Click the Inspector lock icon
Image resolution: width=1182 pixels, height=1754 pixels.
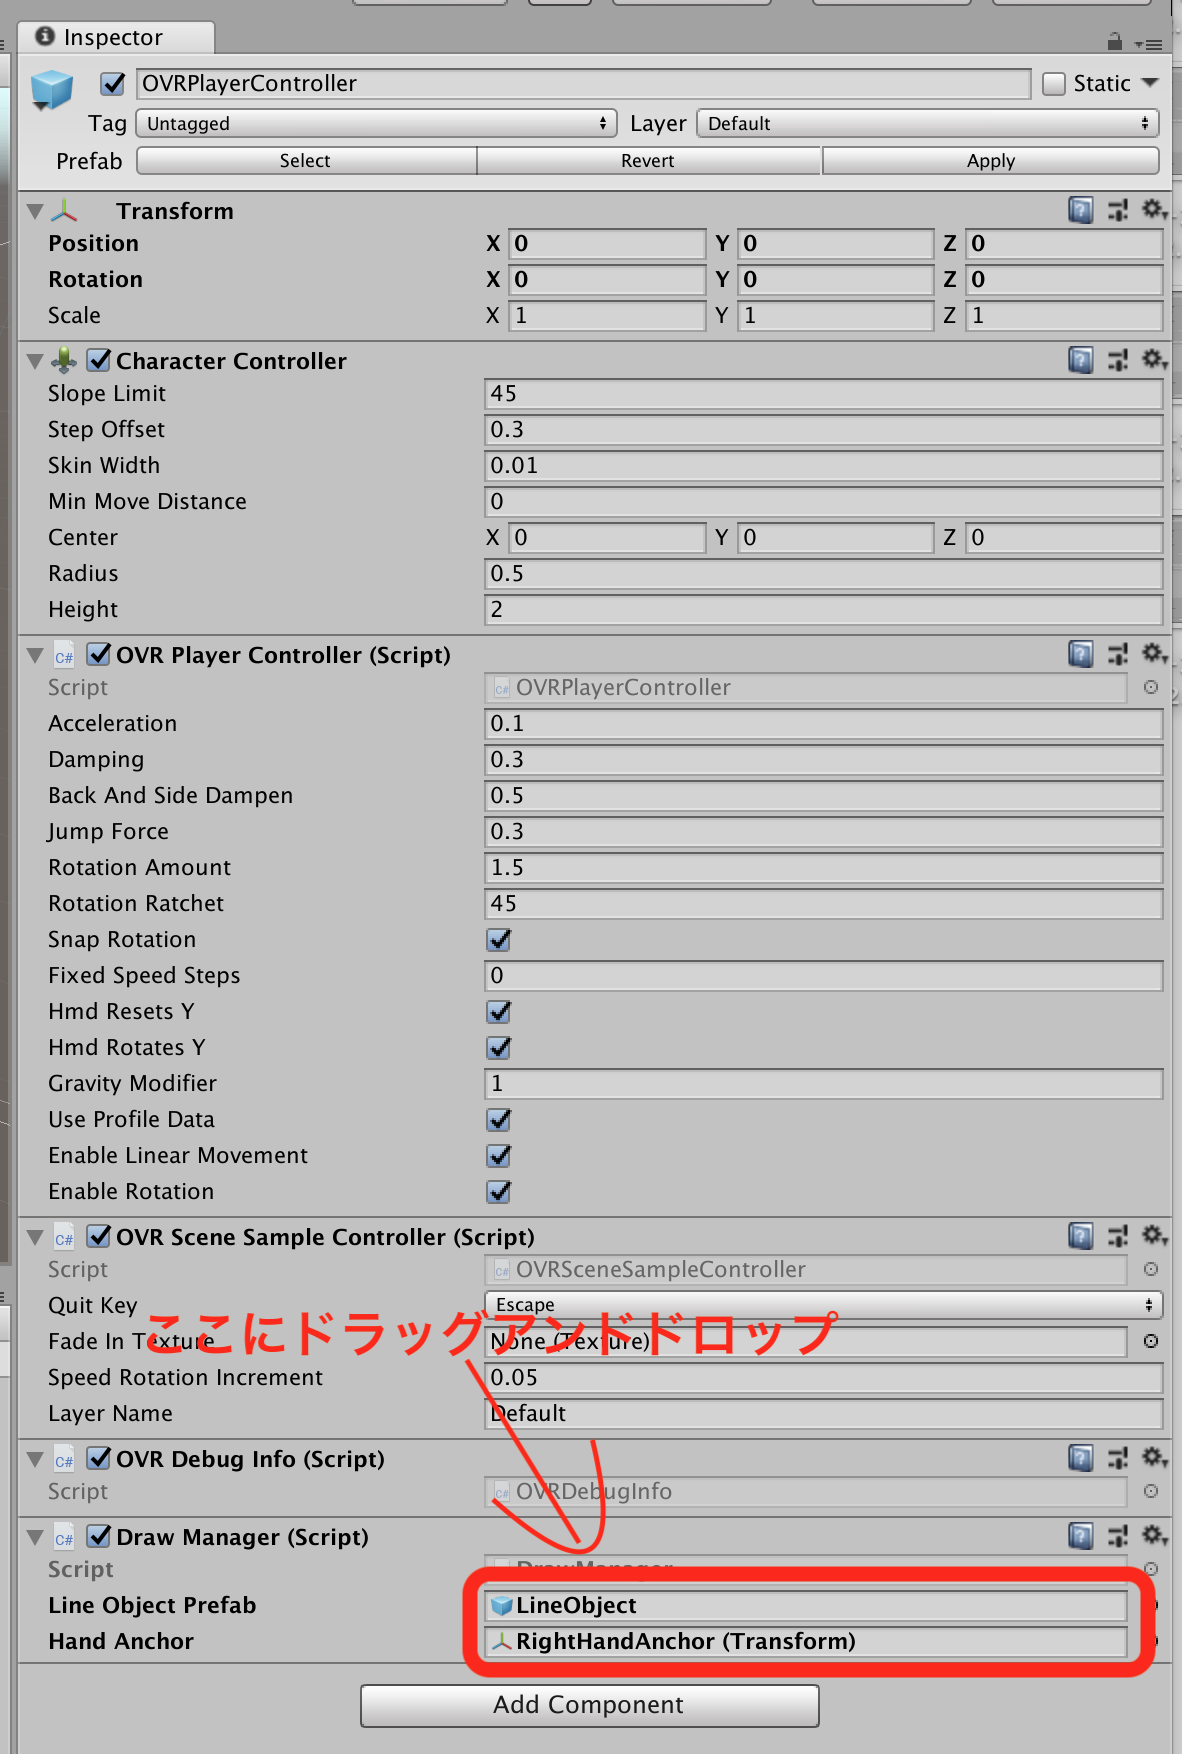tap(1114, 41)
